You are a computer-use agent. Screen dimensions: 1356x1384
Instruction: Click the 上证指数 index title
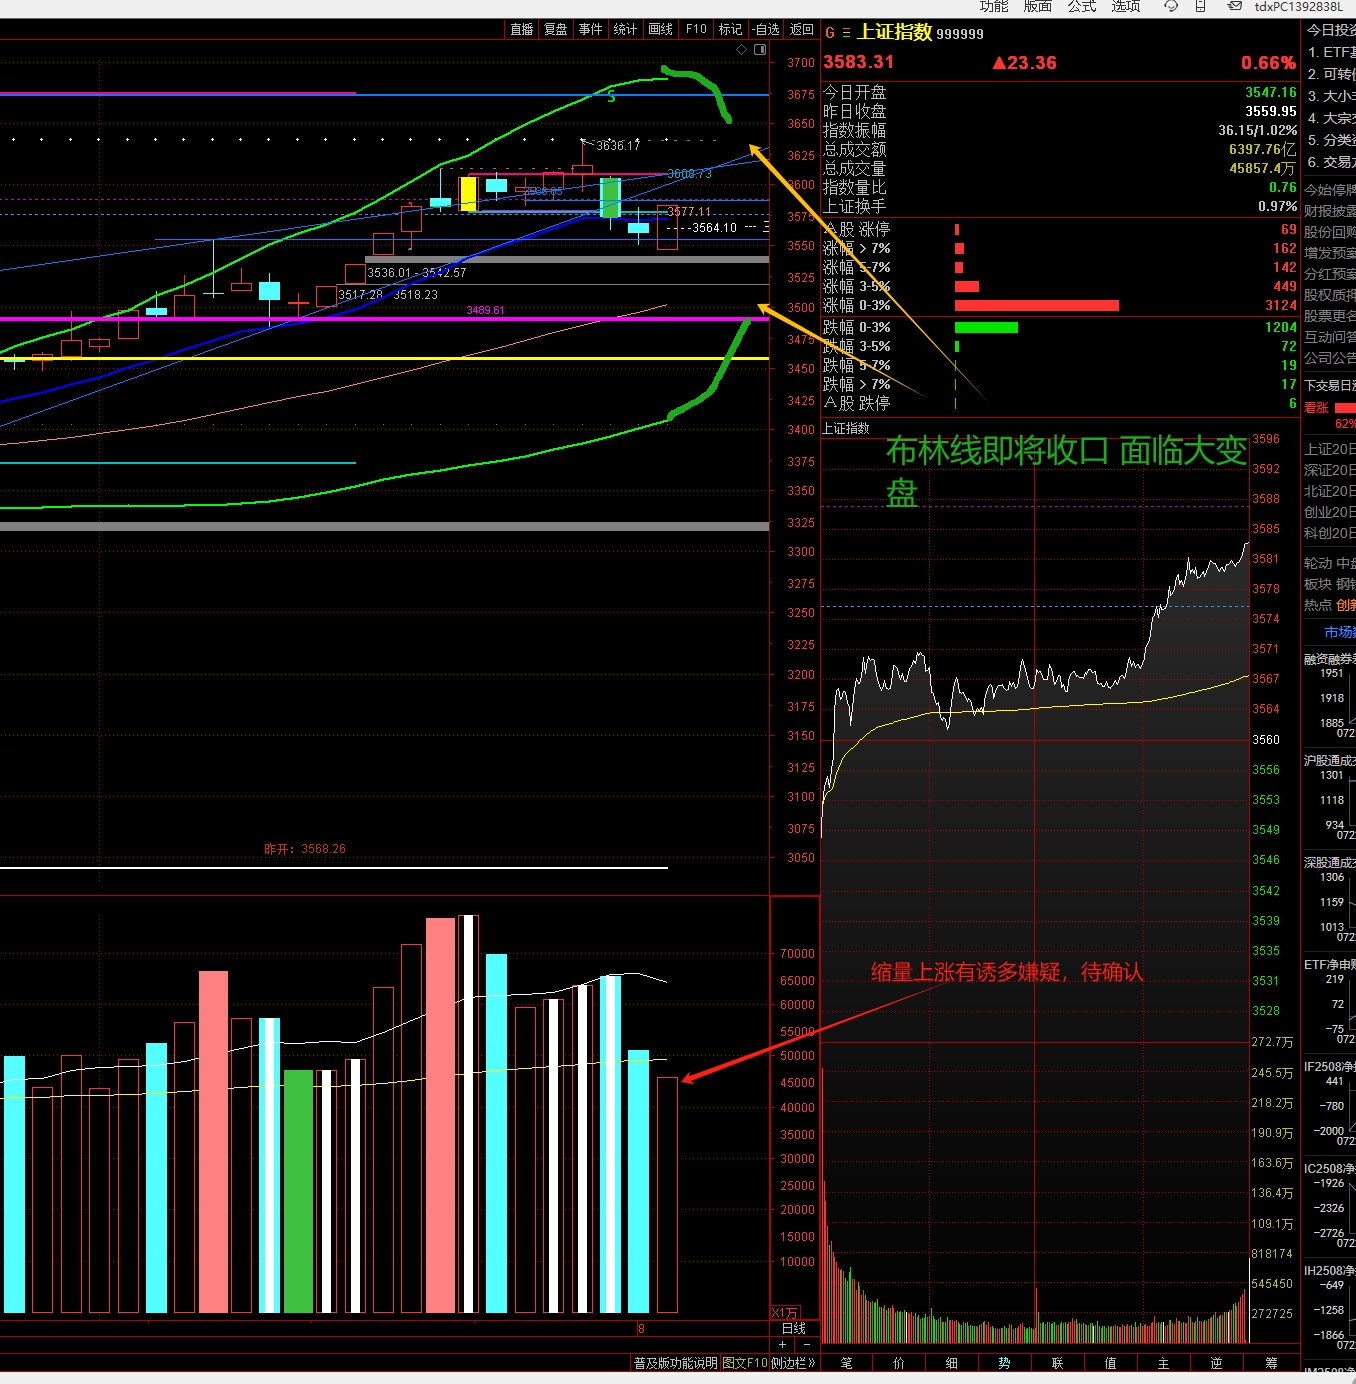(x=895, y=32)
